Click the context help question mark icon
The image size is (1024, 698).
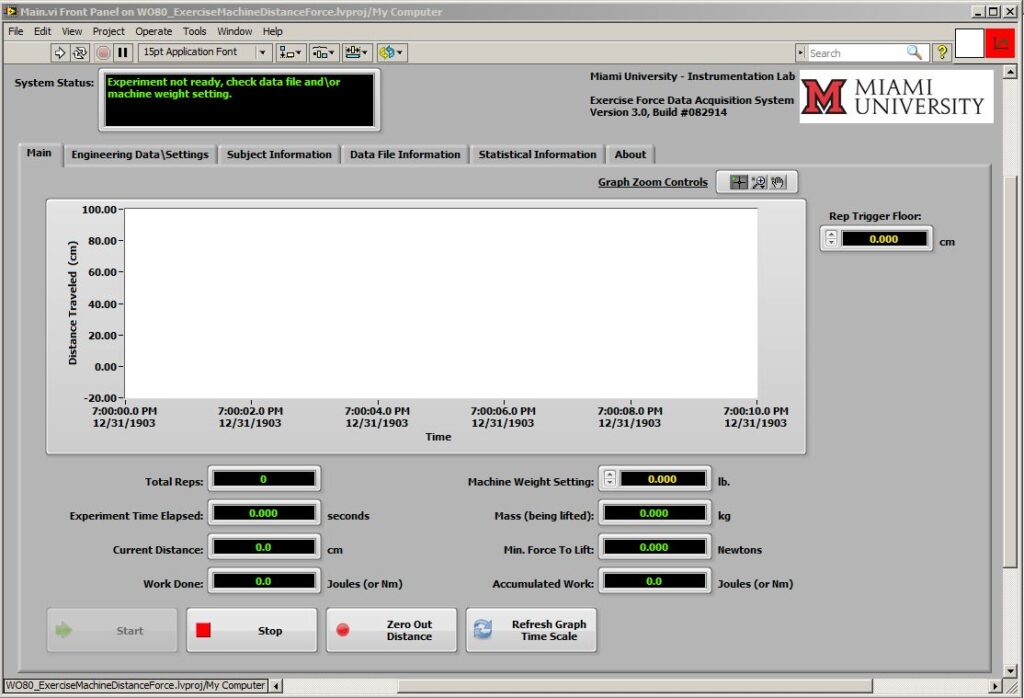(942, 53)
